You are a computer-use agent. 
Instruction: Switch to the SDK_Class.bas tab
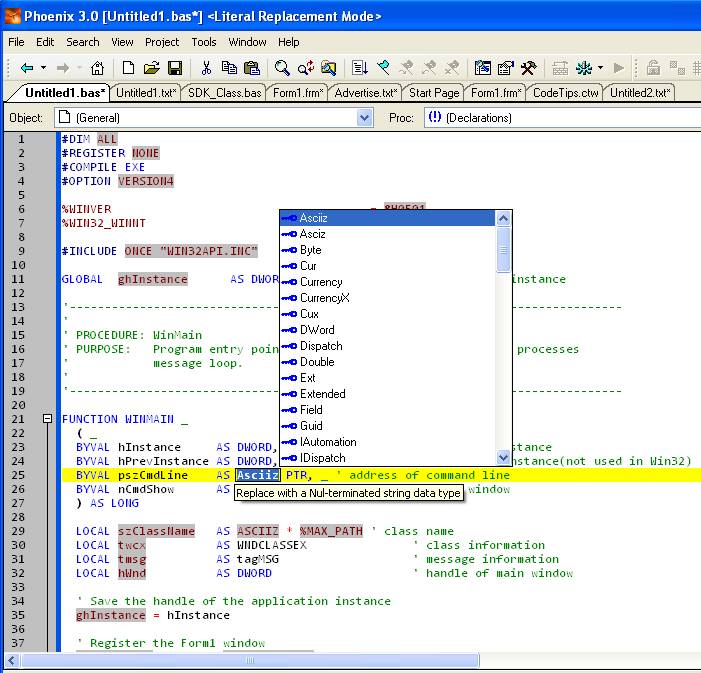click(x=224, y=93)
